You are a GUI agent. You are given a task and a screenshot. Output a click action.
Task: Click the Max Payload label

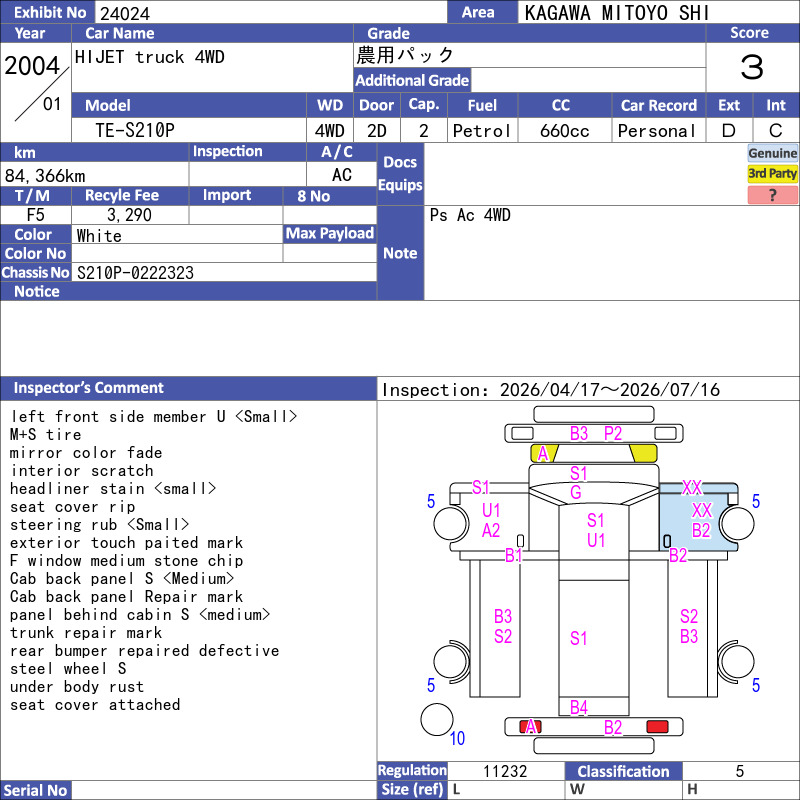tap(330, 233)
